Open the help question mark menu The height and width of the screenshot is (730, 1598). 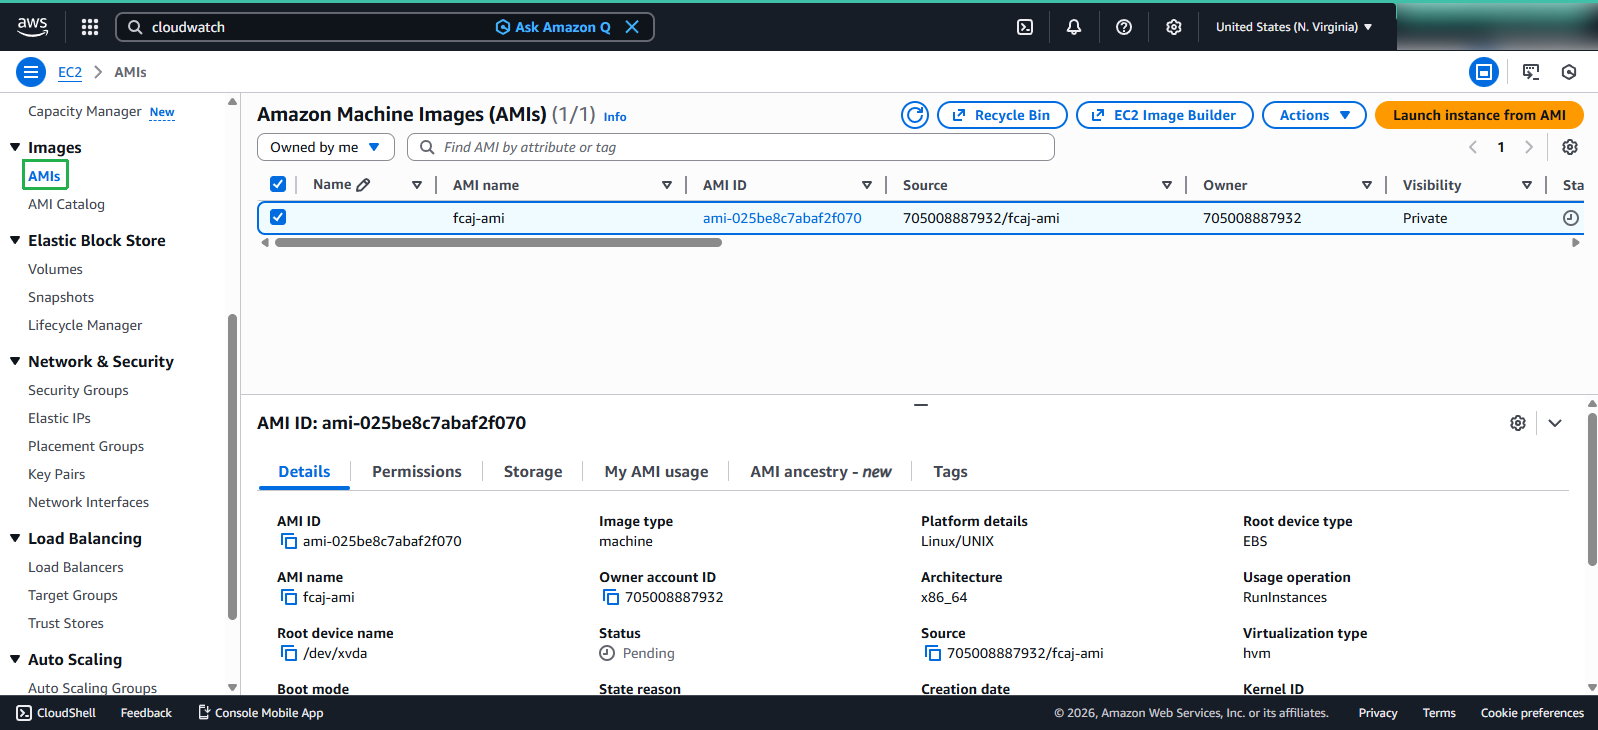(1124, 27)
